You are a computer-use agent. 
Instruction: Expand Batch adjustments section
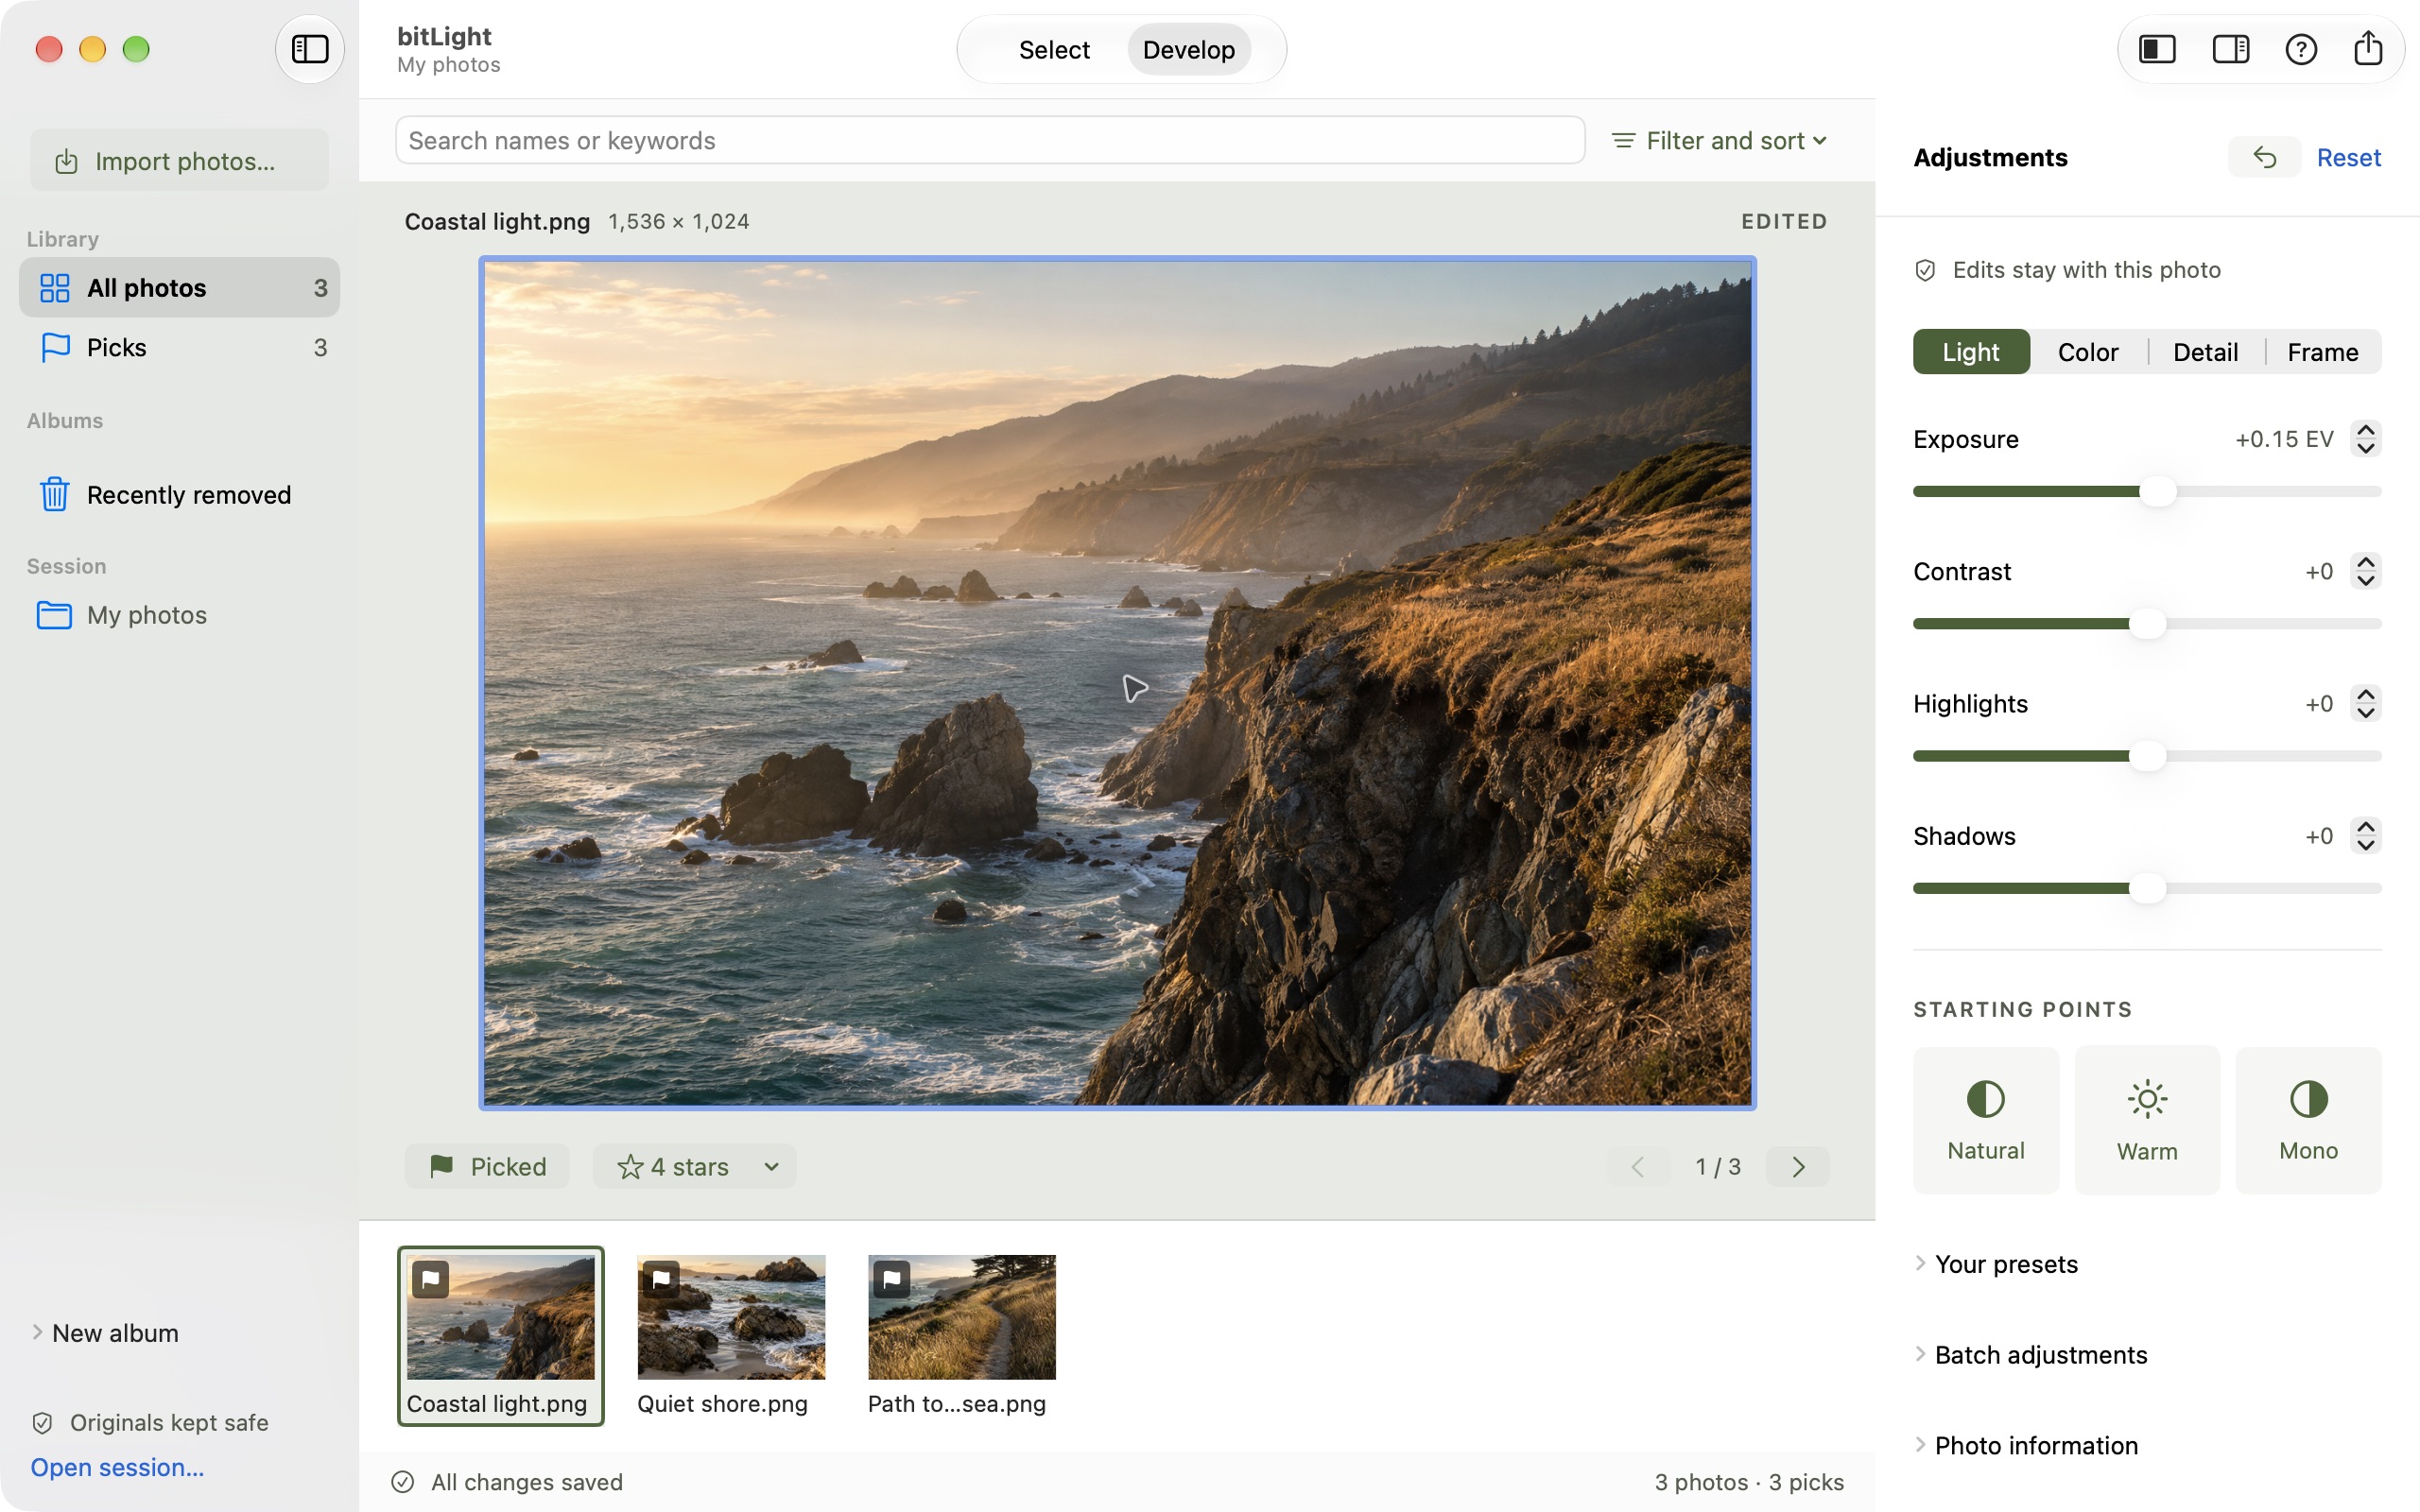(x=2030, y=1354)
